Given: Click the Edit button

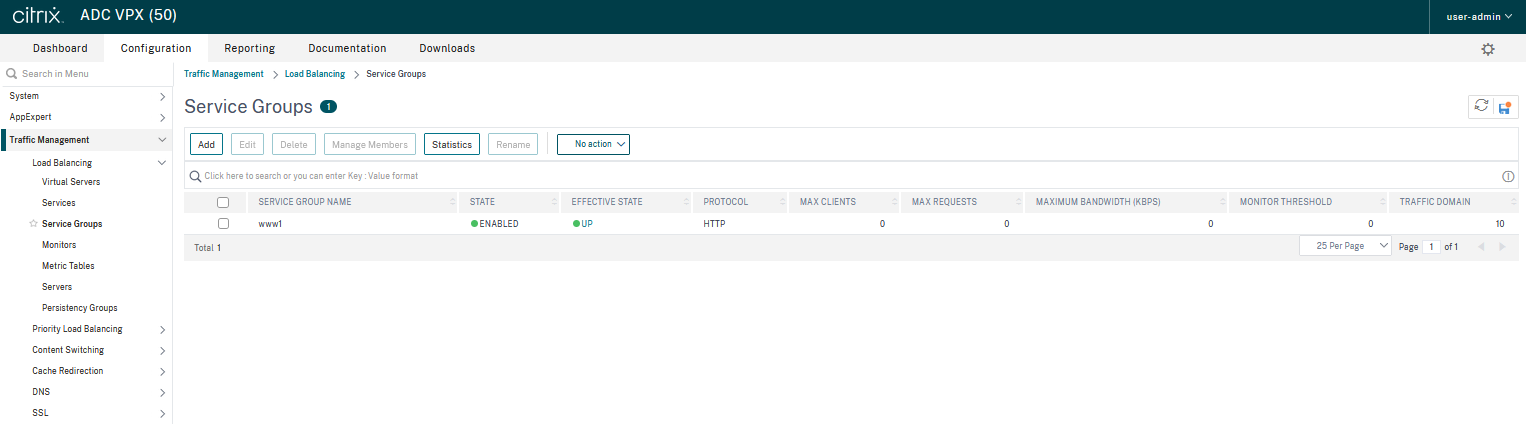Looking at the screenshot, I should point(247,144).
